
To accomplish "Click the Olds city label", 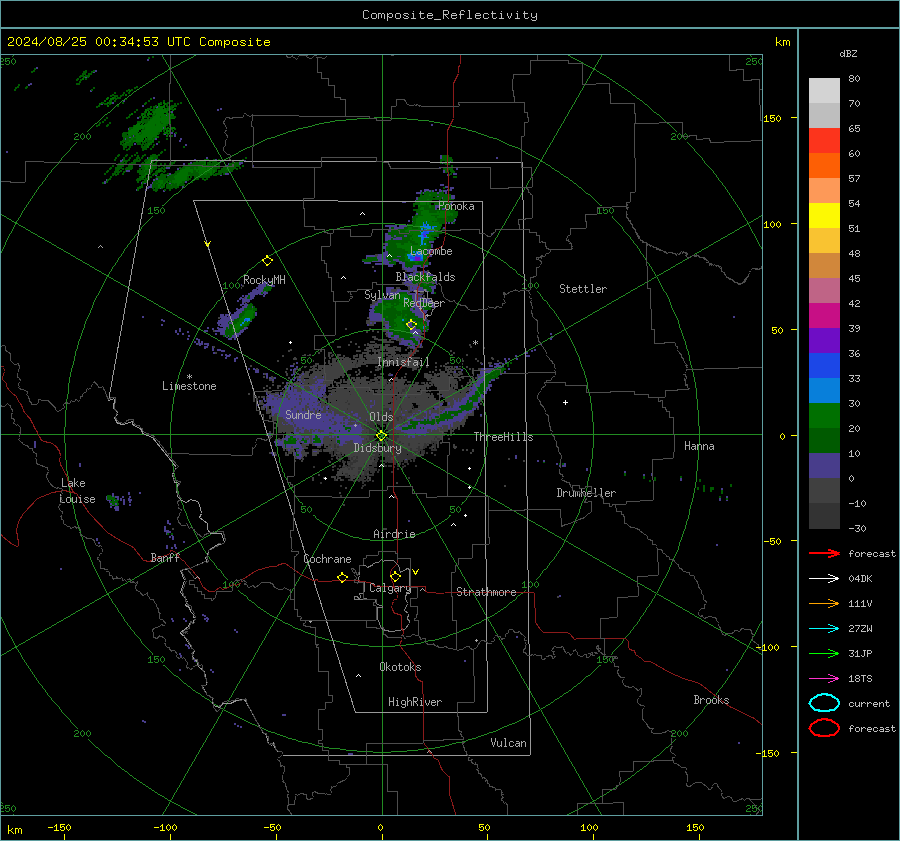I will click(x=381, y=417).
